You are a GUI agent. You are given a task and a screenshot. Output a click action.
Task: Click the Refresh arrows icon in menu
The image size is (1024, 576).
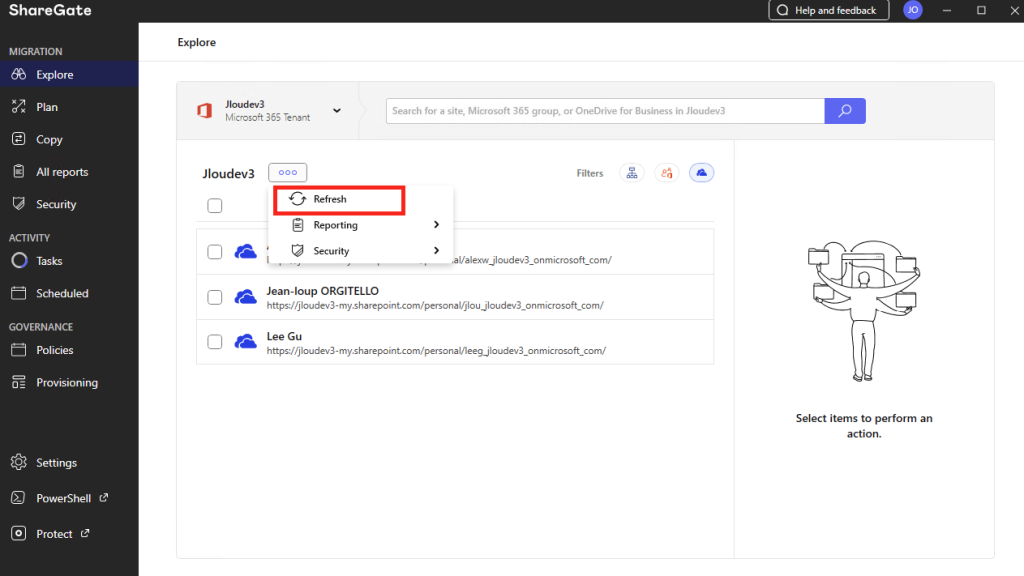[298, 199]
